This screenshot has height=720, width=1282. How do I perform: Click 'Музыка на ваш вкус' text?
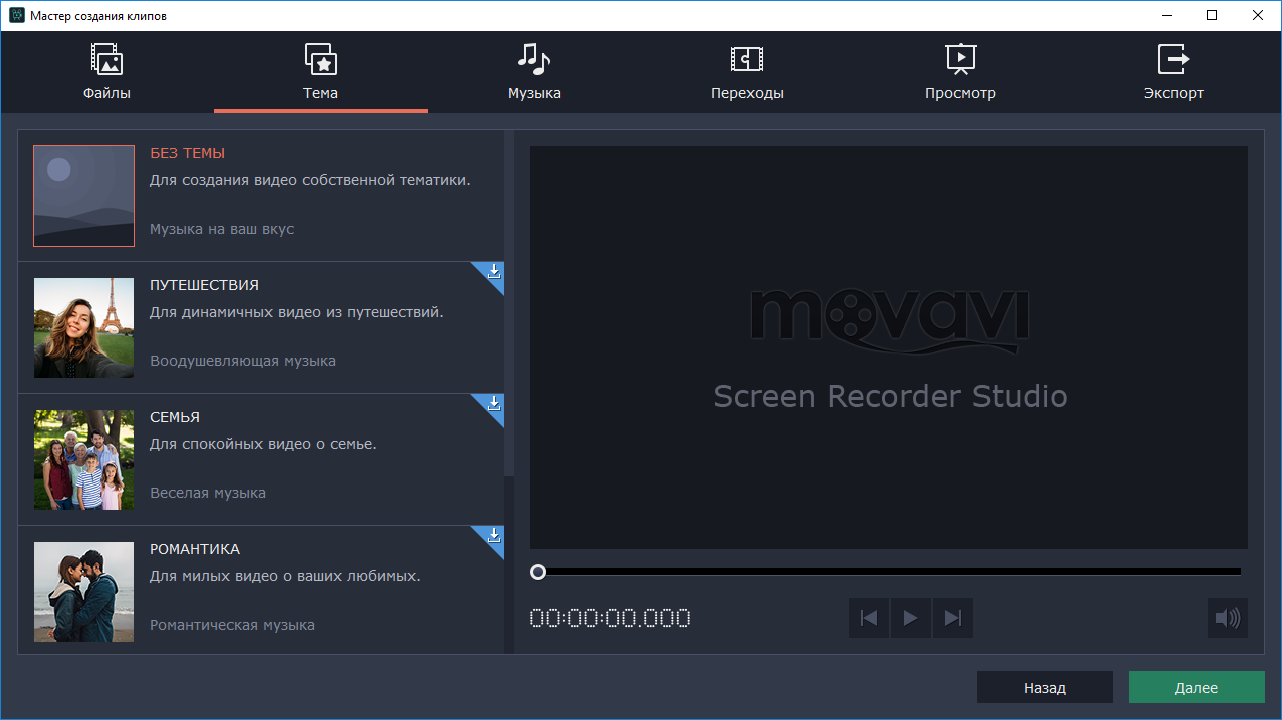(x=222, y=229)
